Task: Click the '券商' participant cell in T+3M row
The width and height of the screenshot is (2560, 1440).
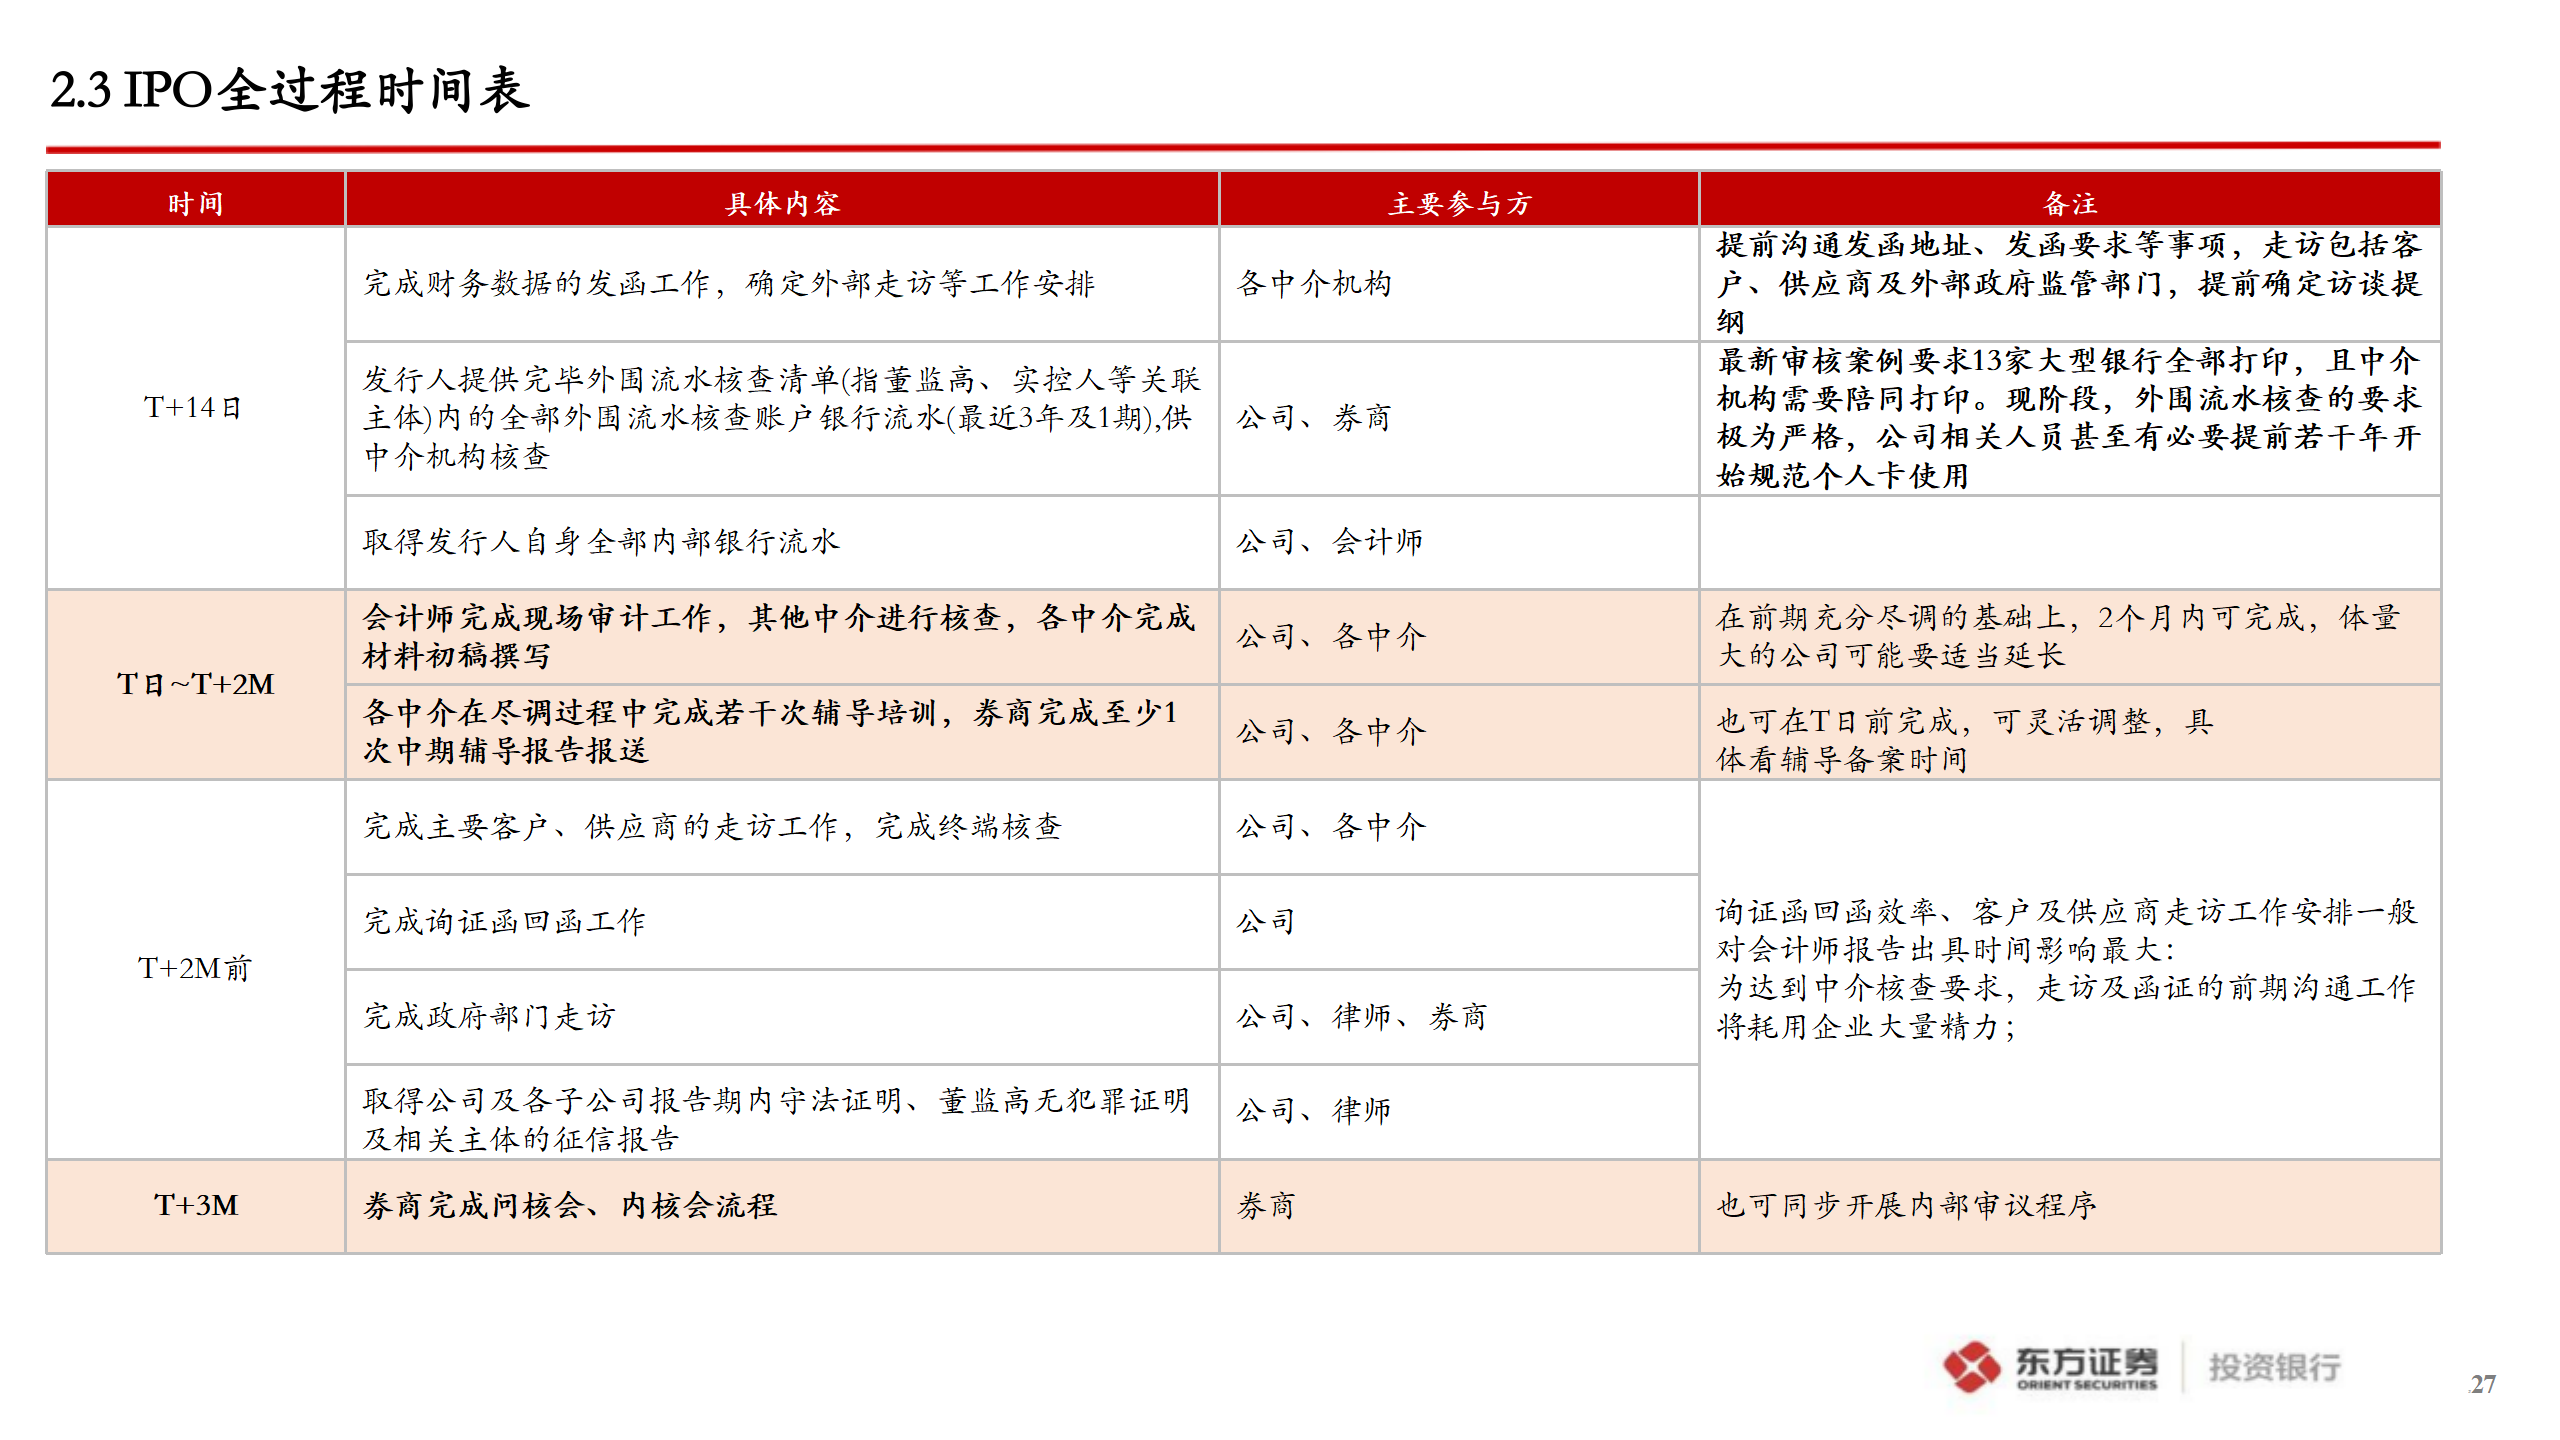Action: pyautogui.click(x=1459, y=1206)
